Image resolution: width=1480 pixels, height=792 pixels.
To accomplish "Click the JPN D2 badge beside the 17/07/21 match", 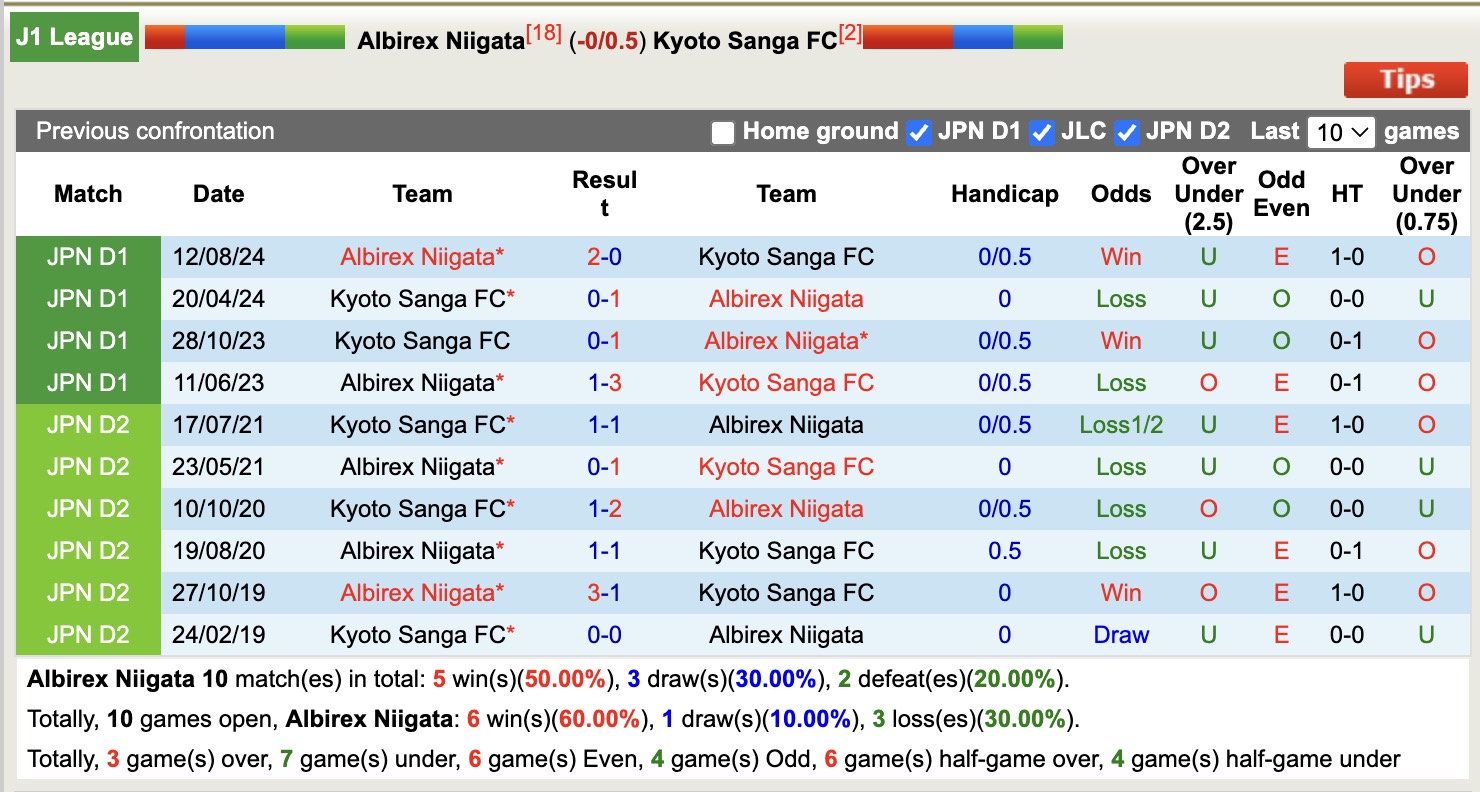I will 87,424.
